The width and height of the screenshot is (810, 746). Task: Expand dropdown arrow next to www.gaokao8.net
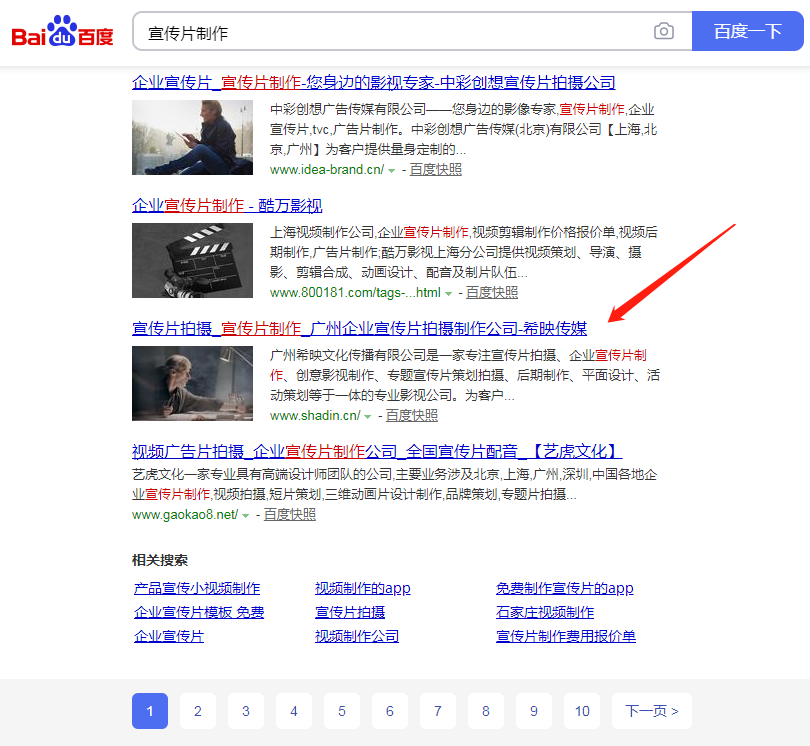pyautogui.click(x=245, y=516)
